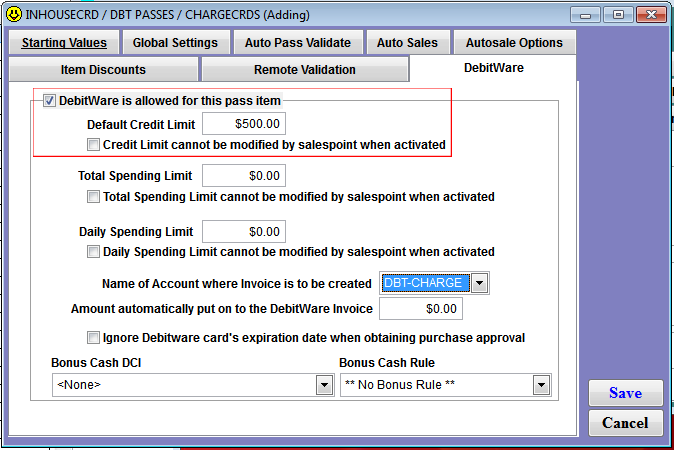
Task: Close the INHOUSECRD window
Action: tap(651, 15)
